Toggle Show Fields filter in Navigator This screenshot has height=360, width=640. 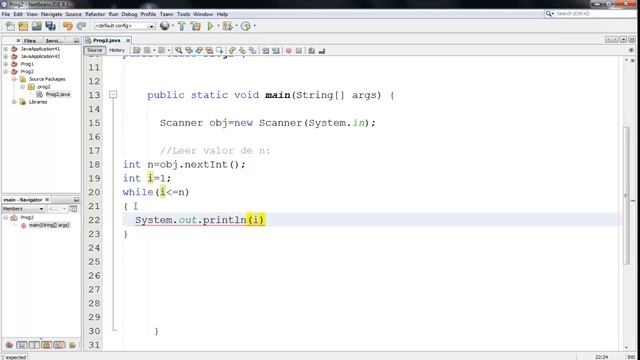(x=22, y=345)
